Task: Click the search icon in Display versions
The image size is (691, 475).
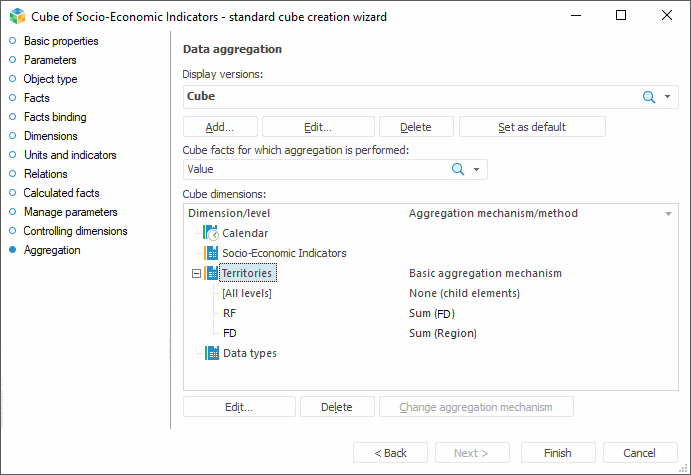Action: click(x=648, y=97)
